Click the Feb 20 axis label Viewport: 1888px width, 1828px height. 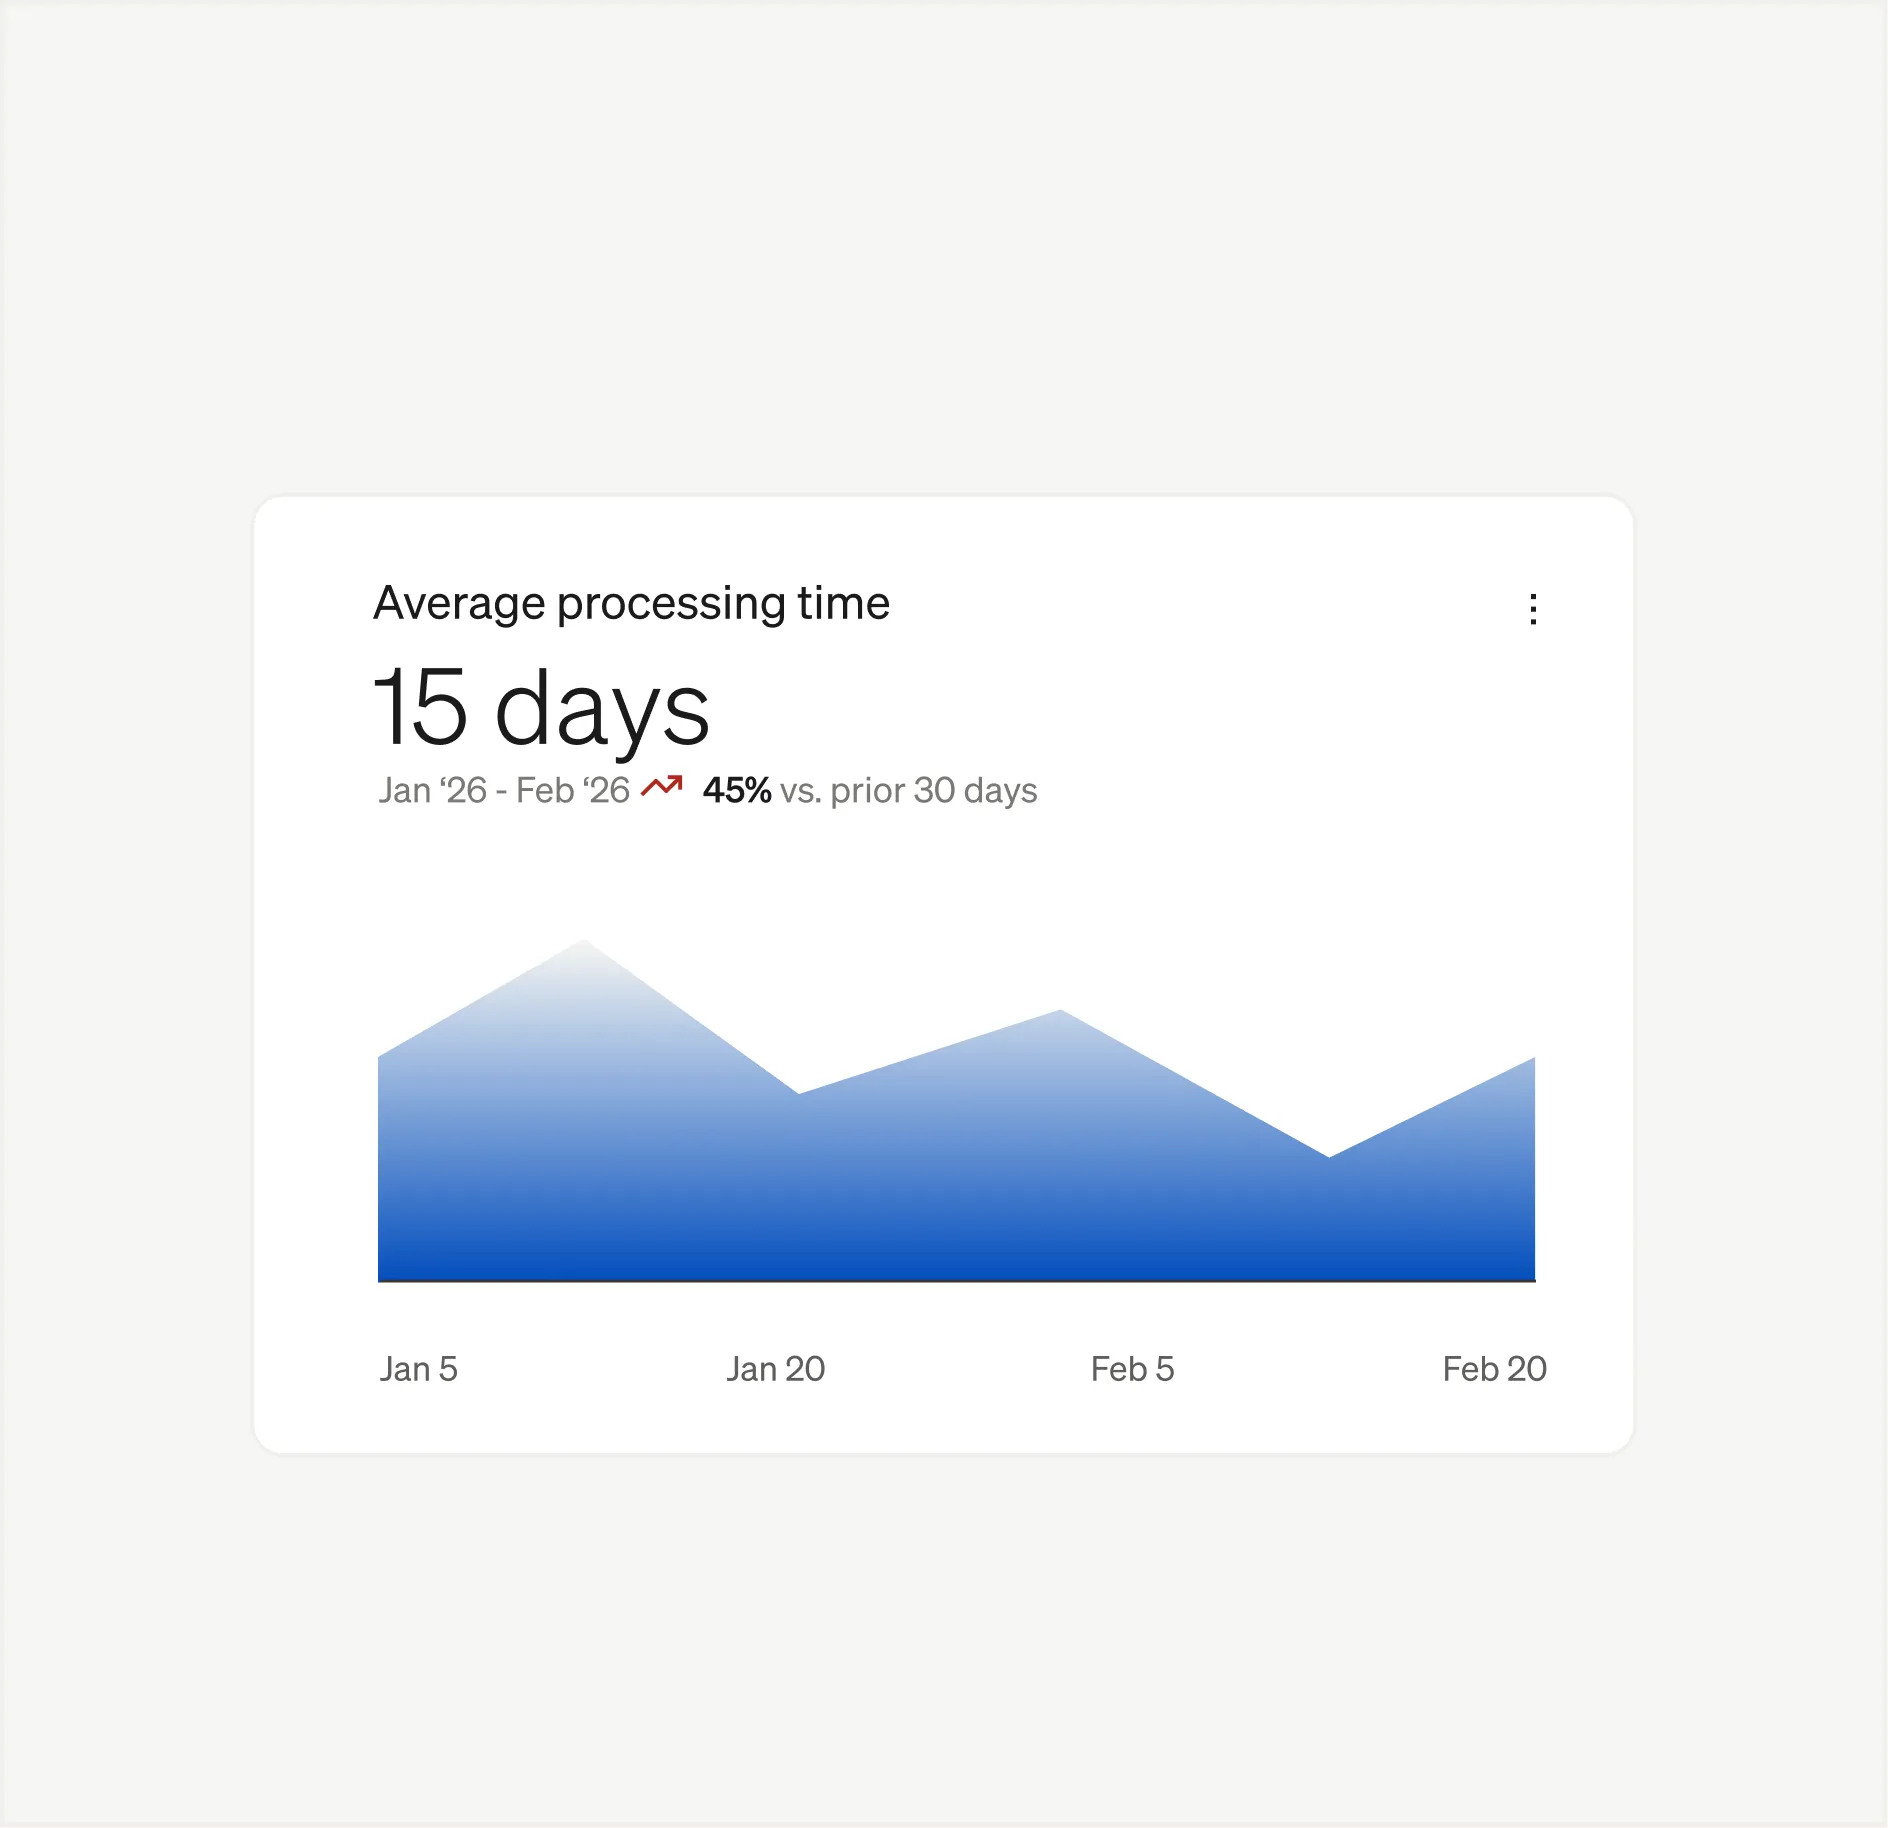pyautogui.click(x=1494, y=1367)
